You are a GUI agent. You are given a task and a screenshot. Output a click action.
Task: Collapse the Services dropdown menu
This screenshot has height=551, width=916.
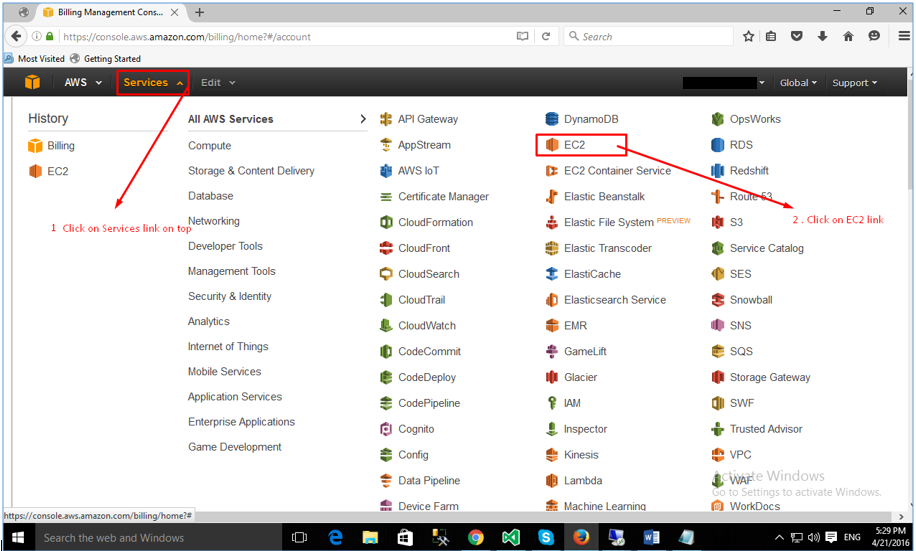coord(153,82)
